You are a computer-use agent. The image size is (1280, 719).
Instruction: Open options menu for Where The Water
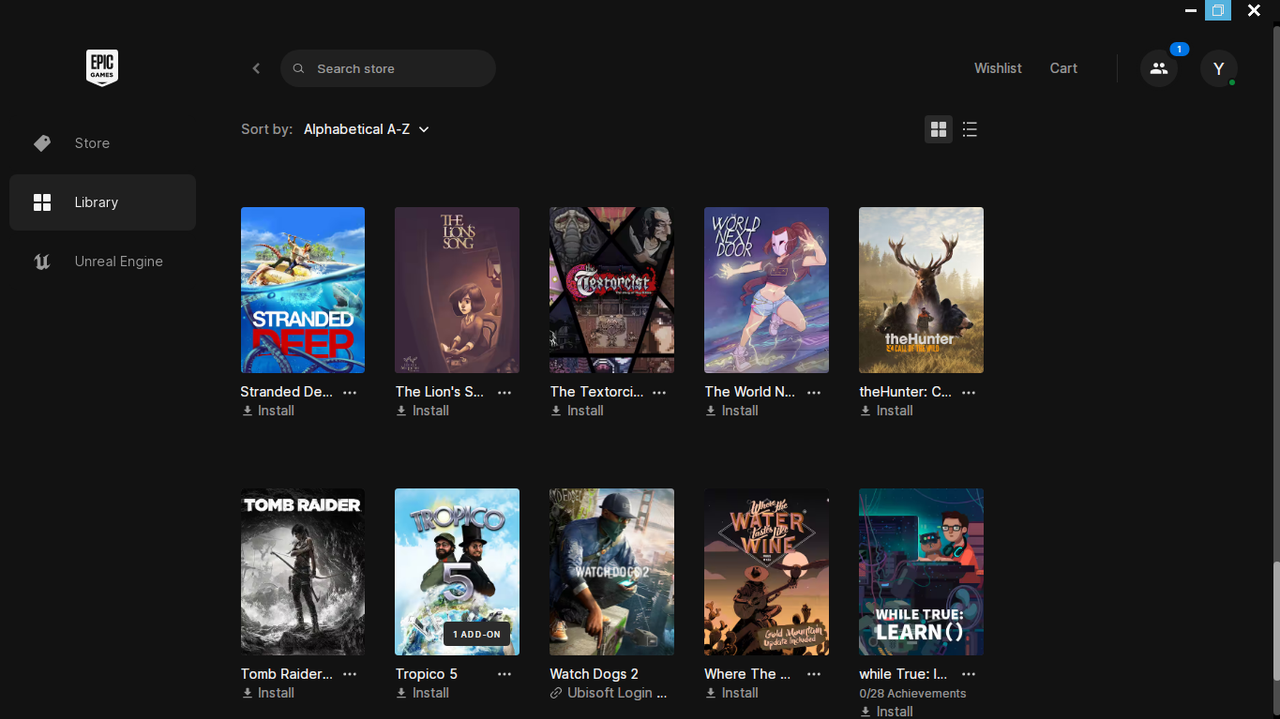coord(814,675)
